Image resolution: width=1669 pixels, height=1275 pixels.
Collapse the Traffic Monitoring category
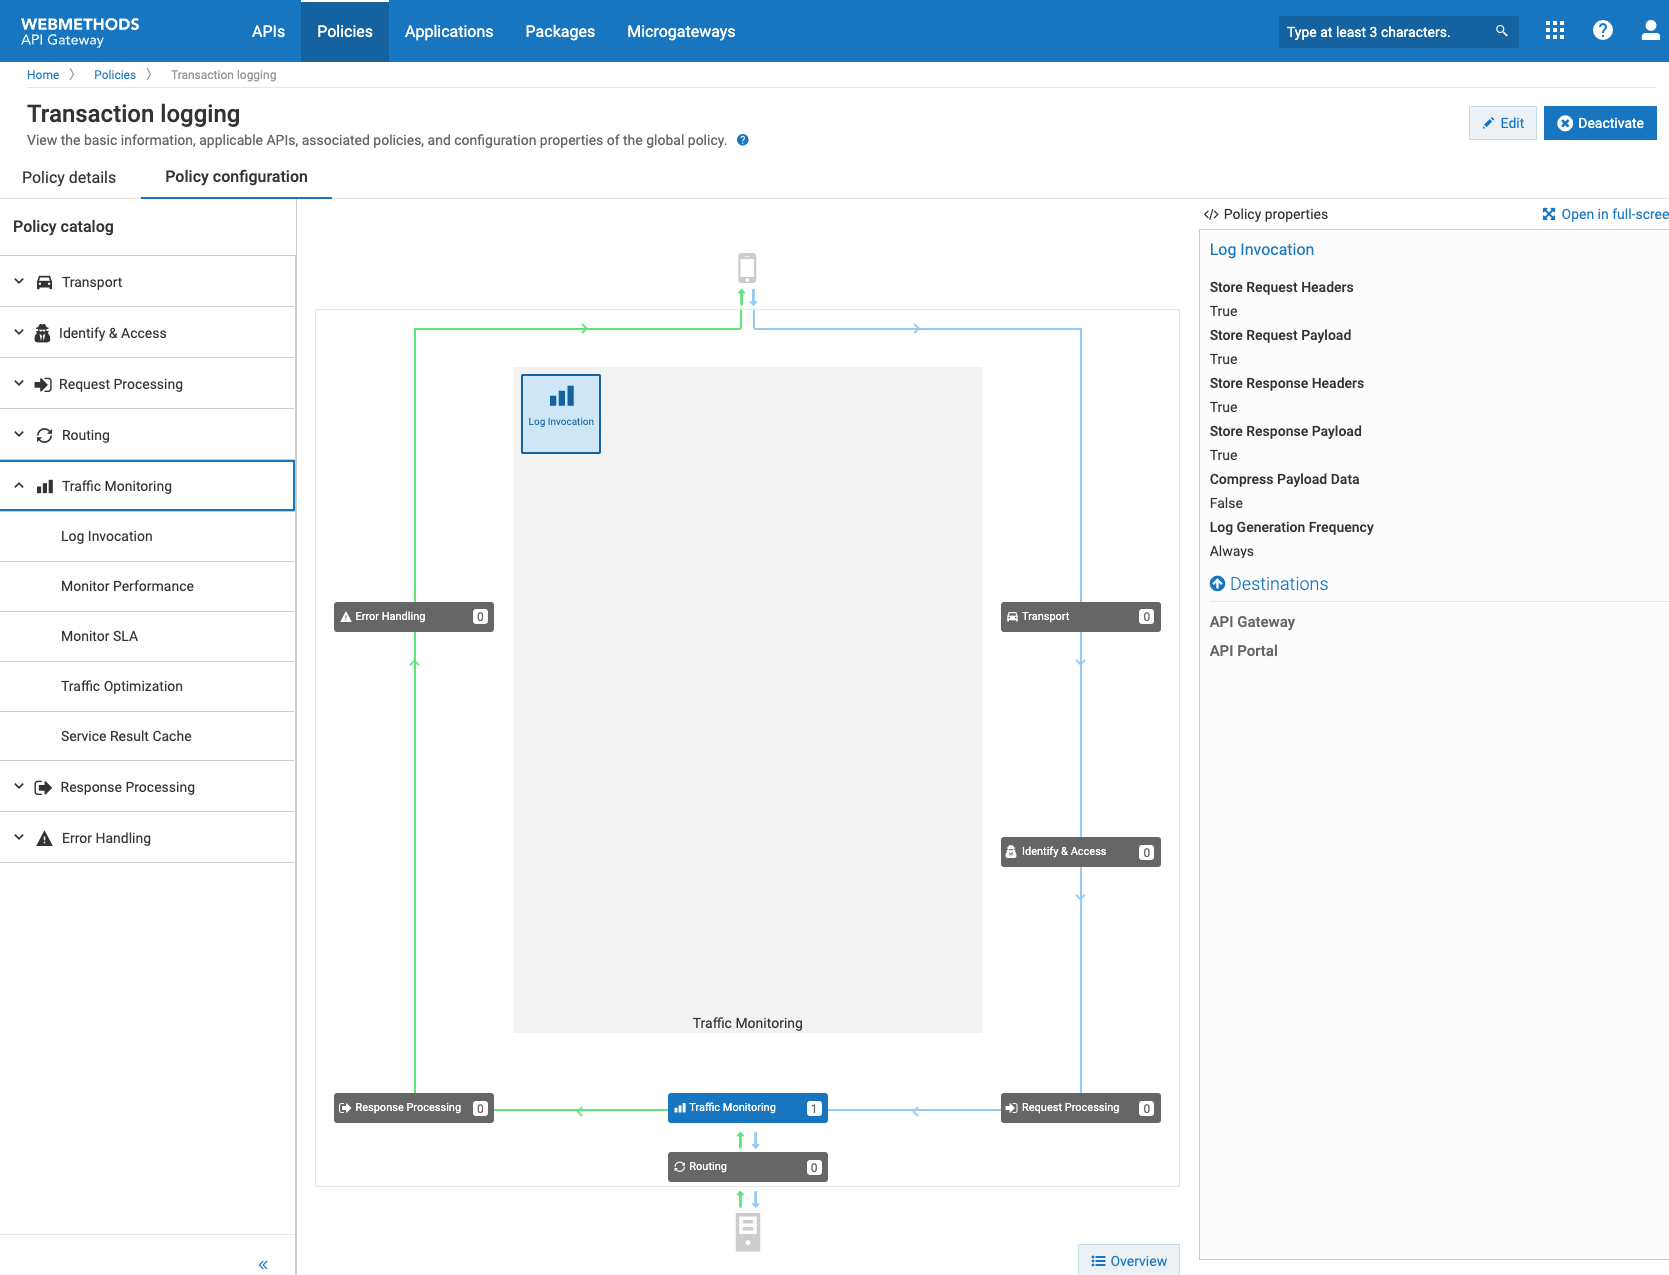pyautogui.click(x=19, y=486)
